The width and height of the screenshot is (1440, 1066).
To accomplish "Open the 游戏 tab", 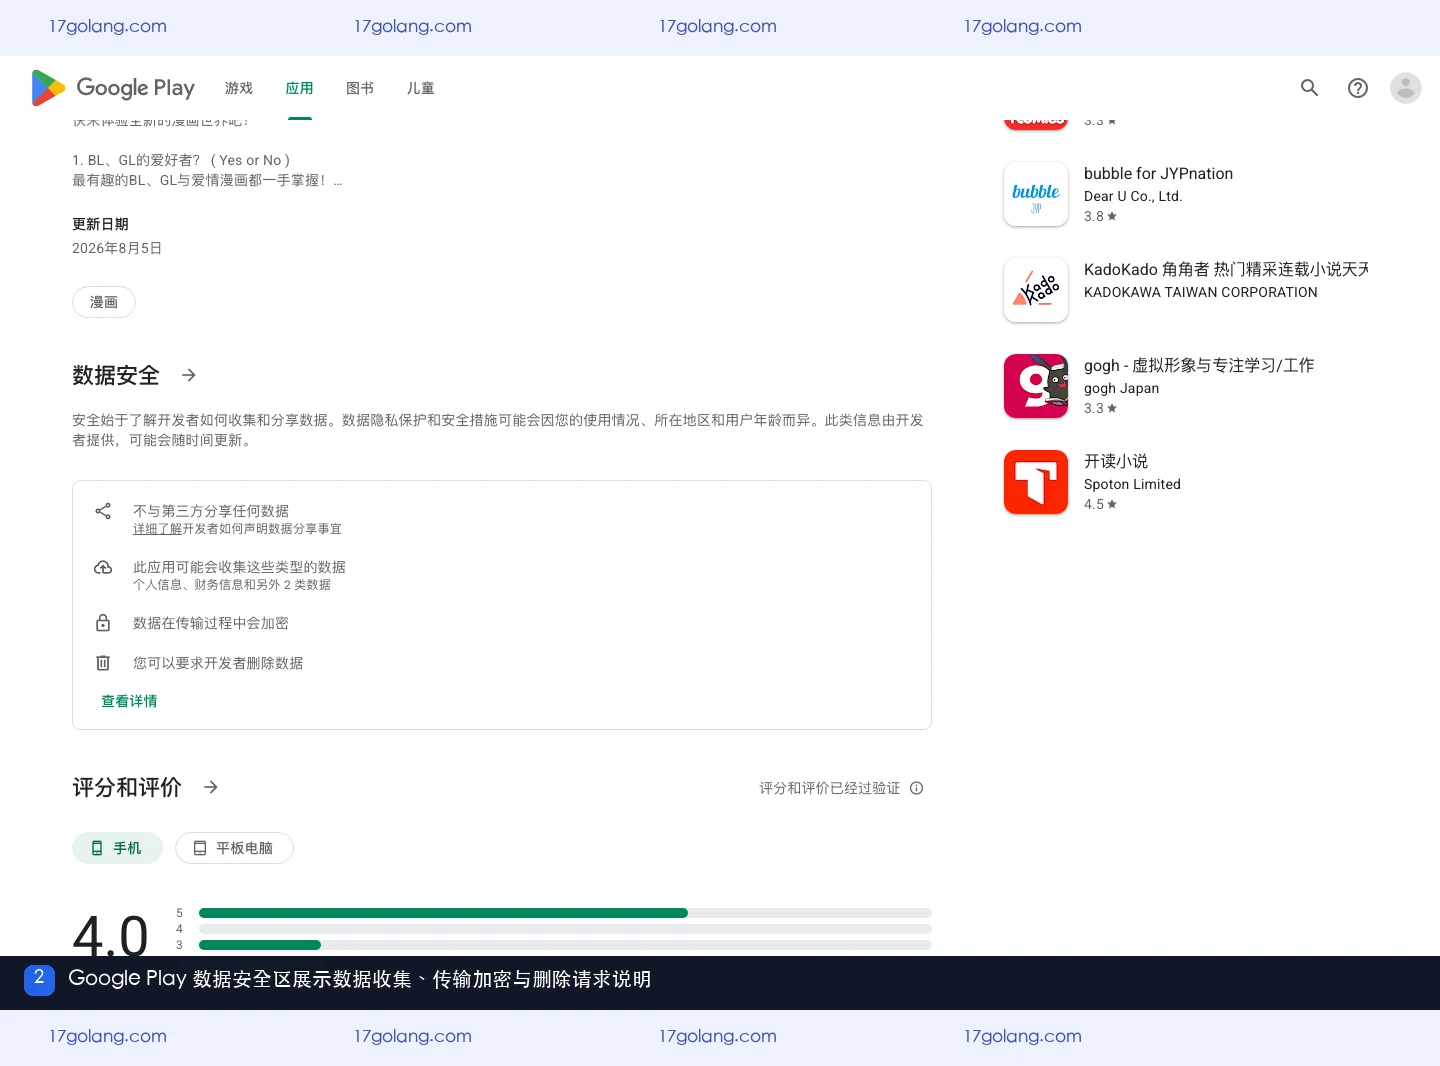I will 239,88.
